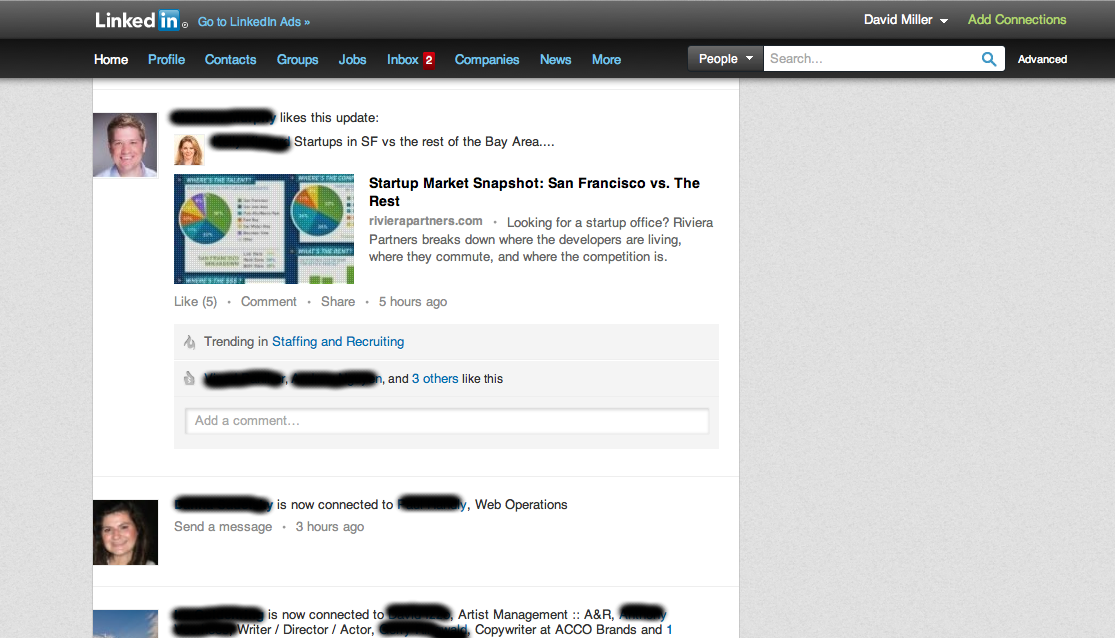
Task: Click the Trending flame icon
Action: [189, 342]
